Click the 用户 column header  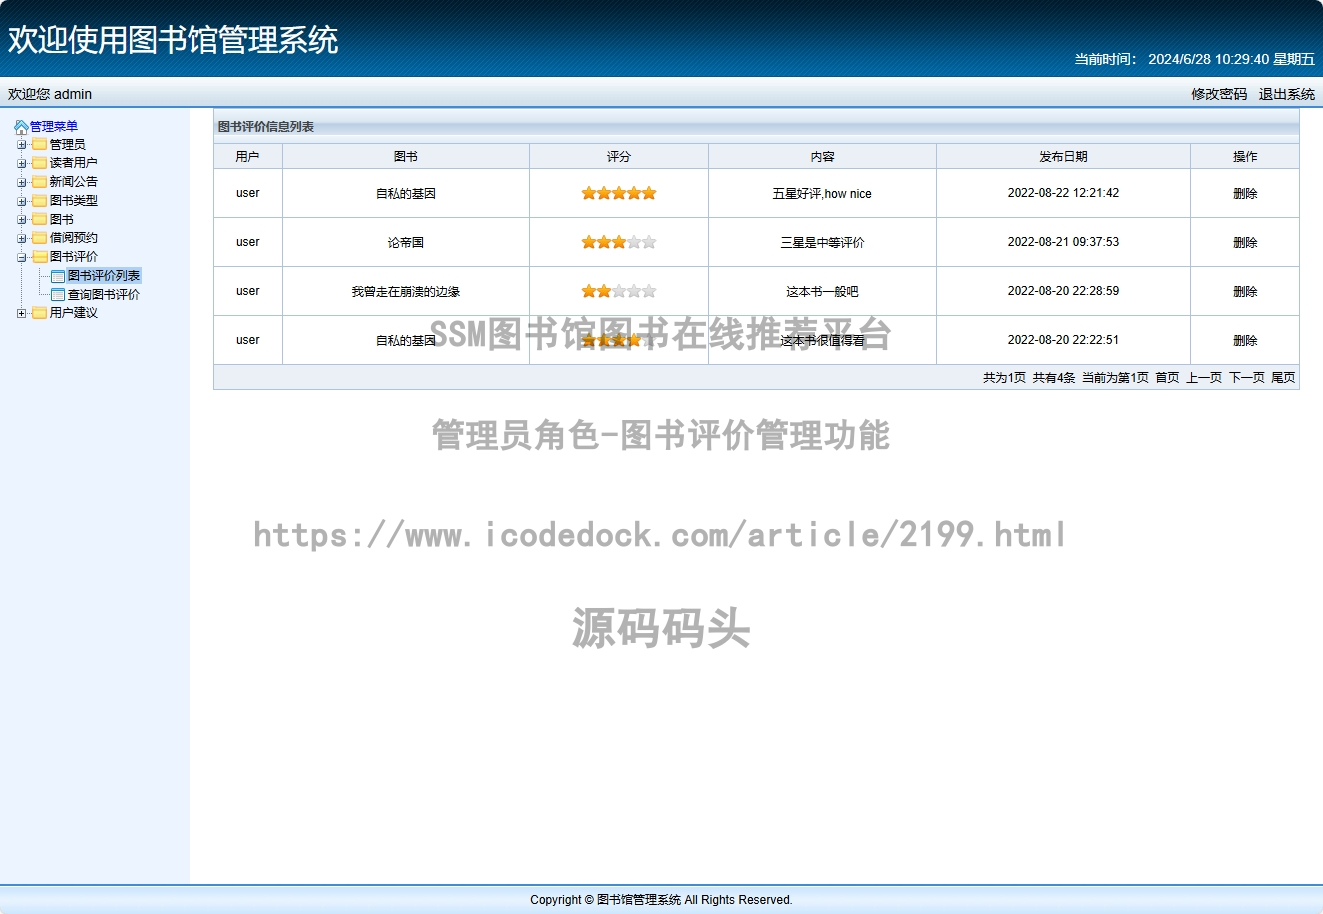248,157
